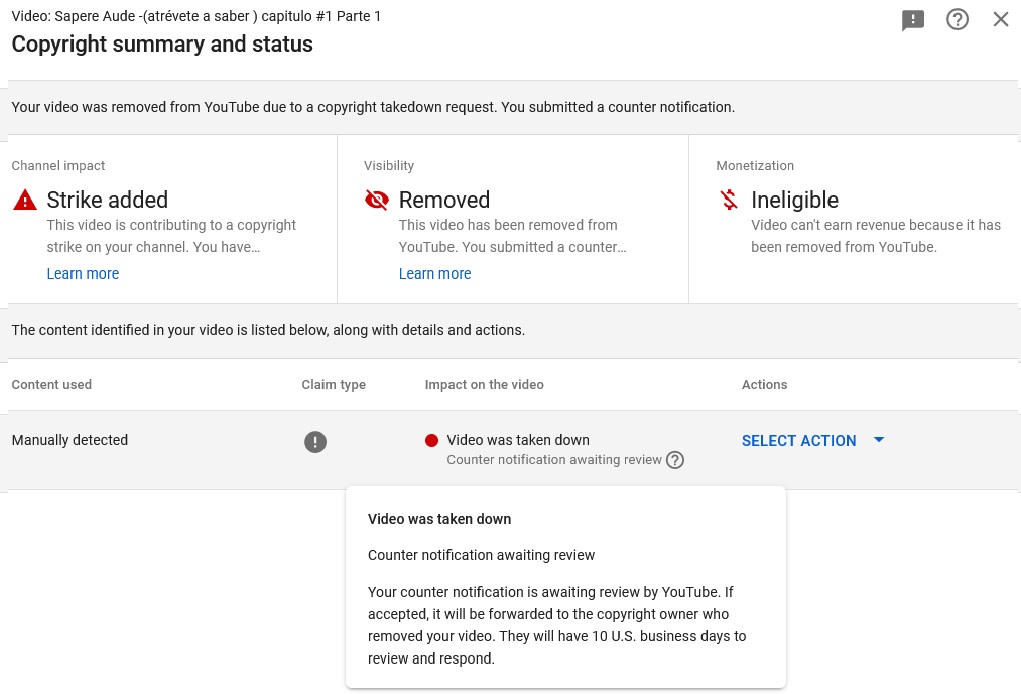Click the Monetization label
Screen dimensions: 1021x694
755,165
